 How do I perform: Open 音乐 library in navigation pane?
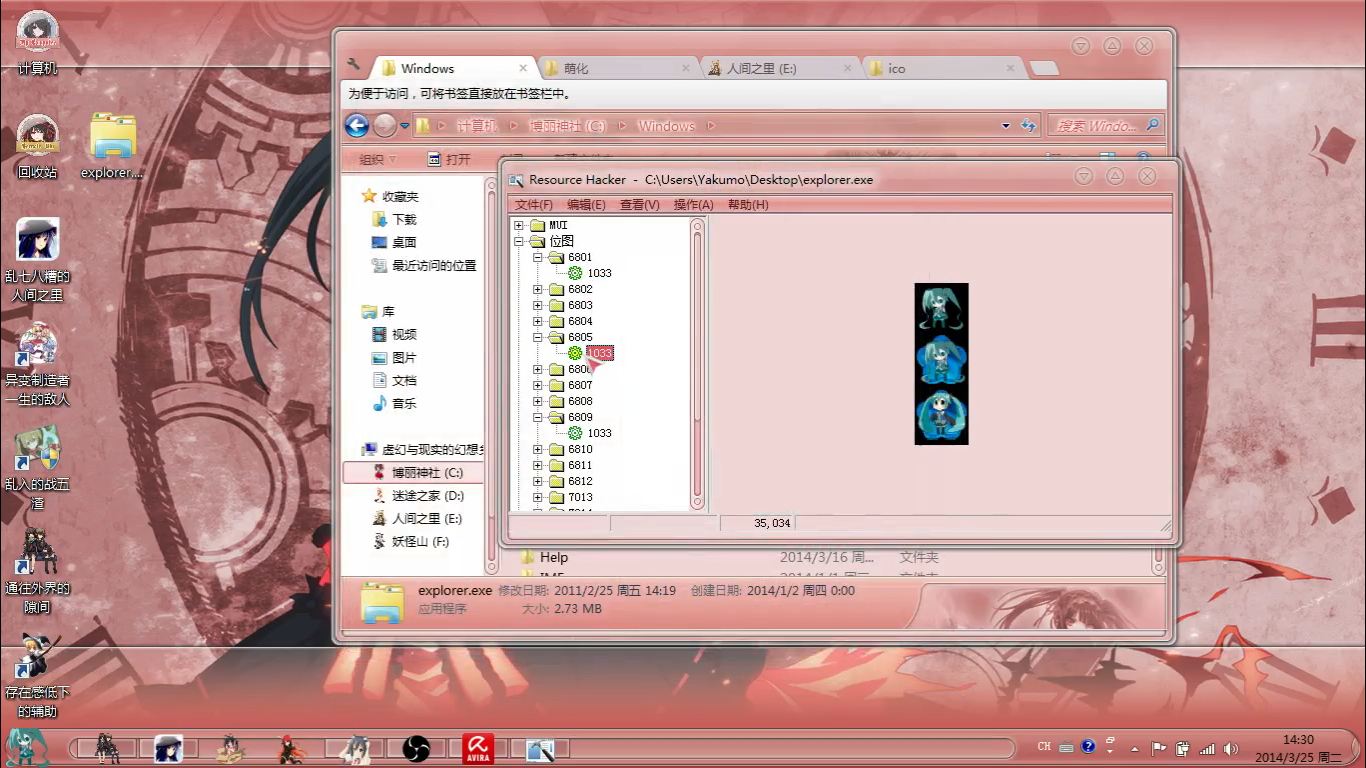point(404,403)
